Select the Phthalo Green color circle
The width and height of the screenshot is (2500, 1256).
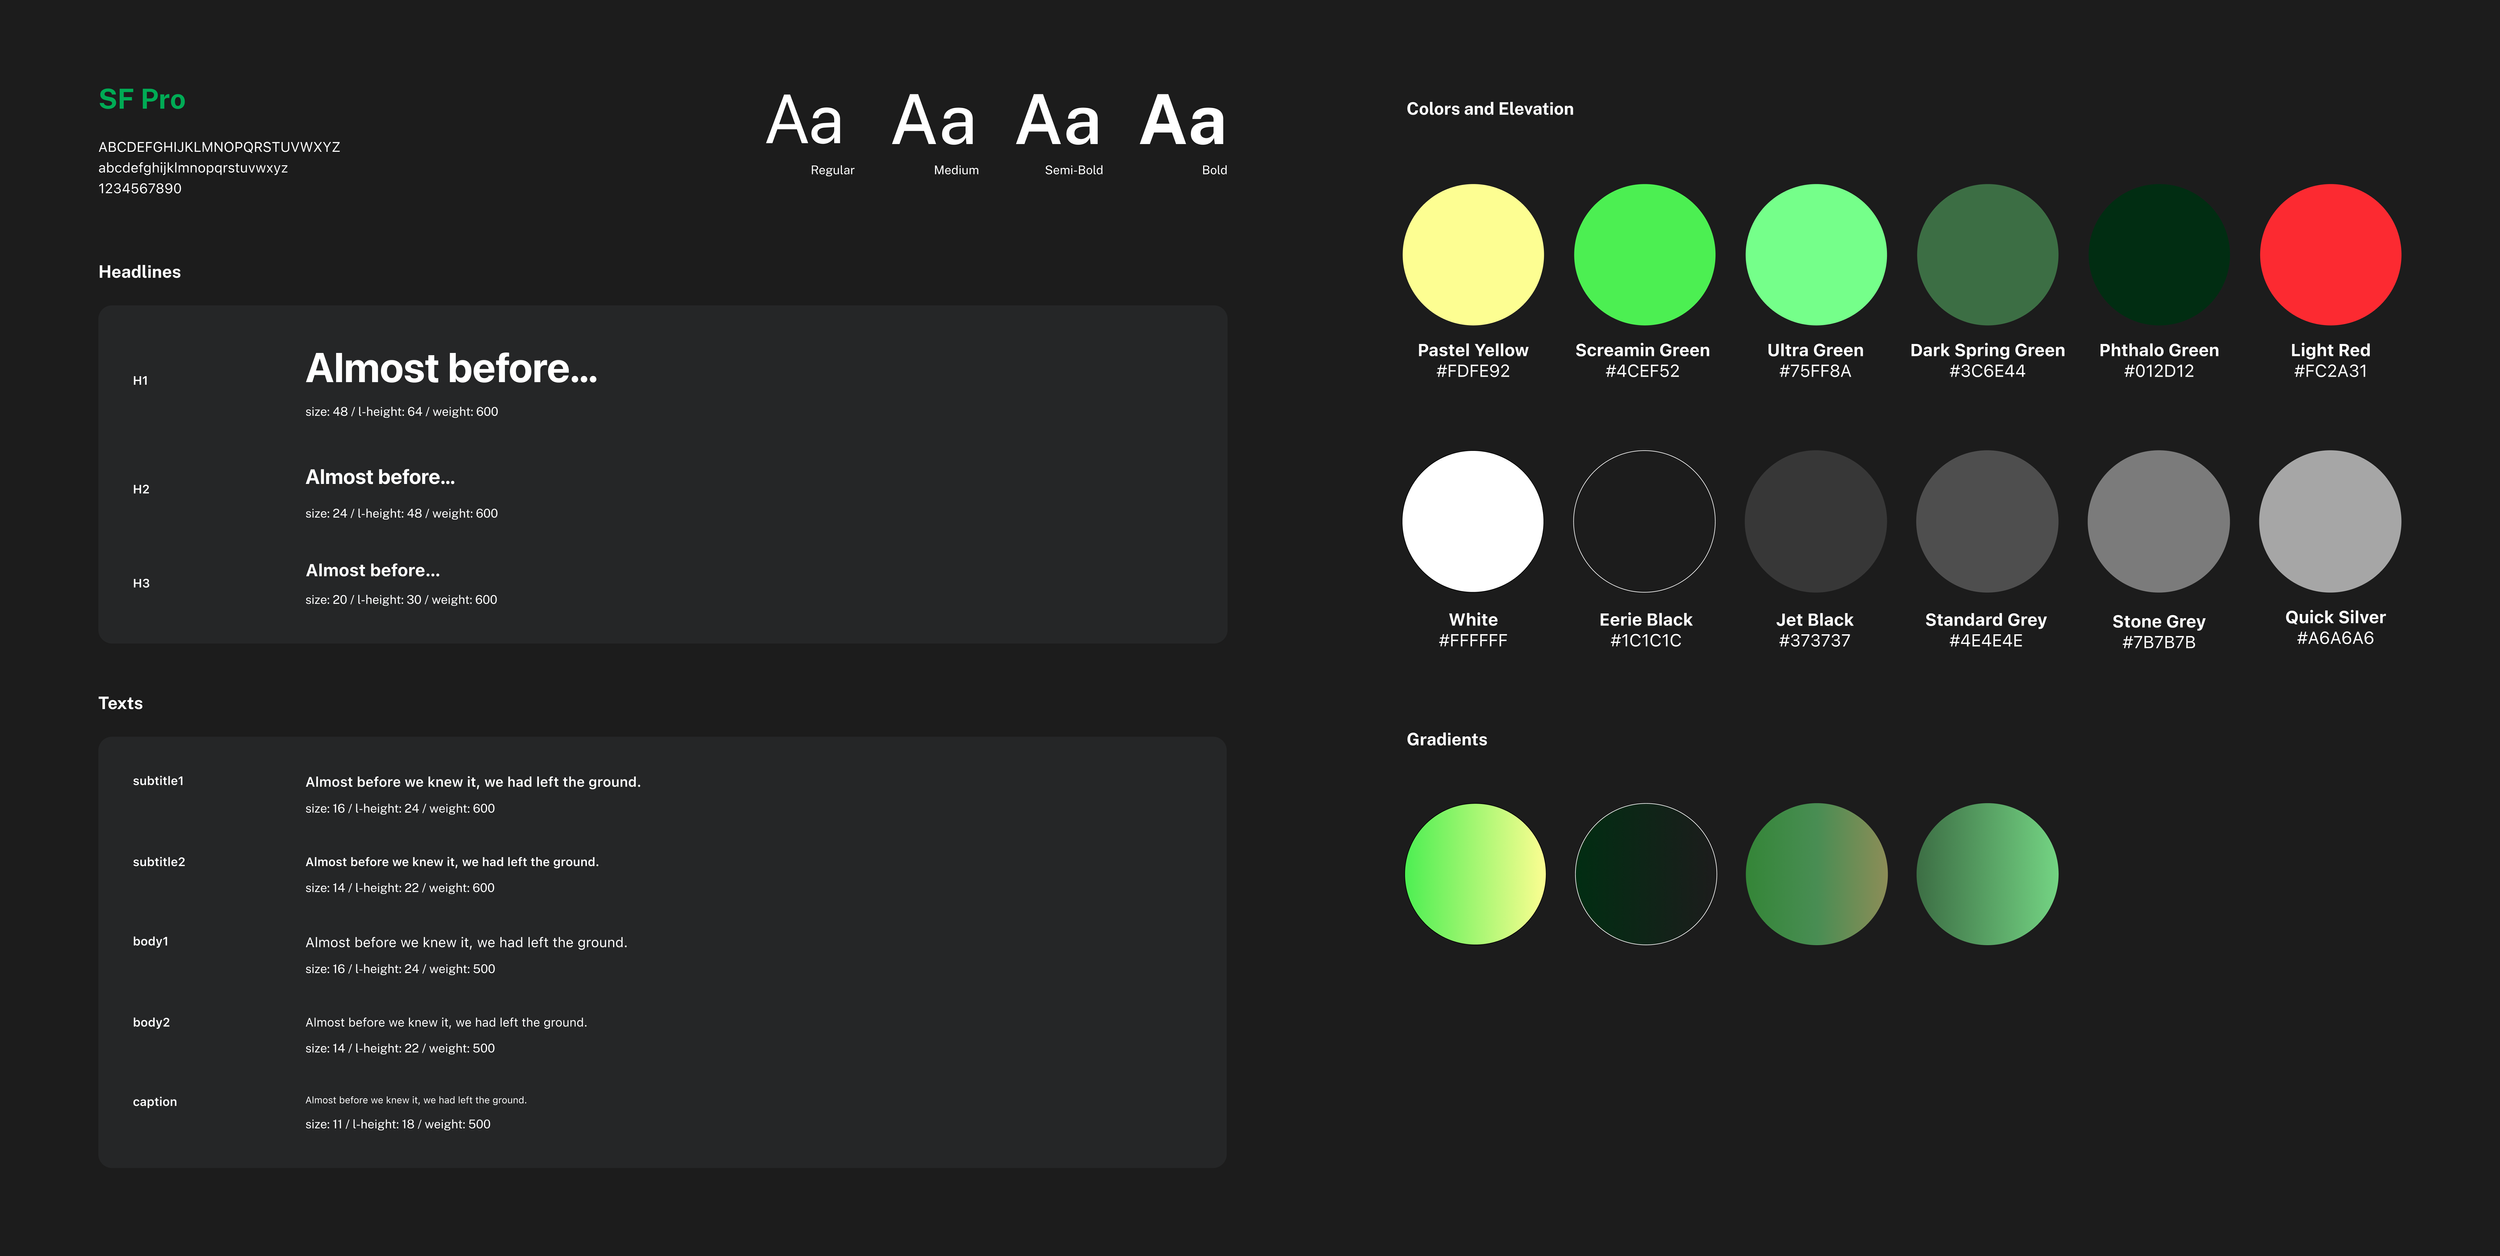[2158, 254]
